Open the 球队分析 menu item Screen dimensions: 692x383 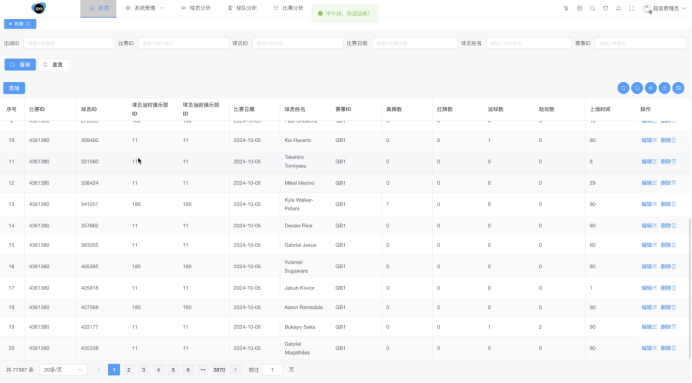tap(242, 8)
